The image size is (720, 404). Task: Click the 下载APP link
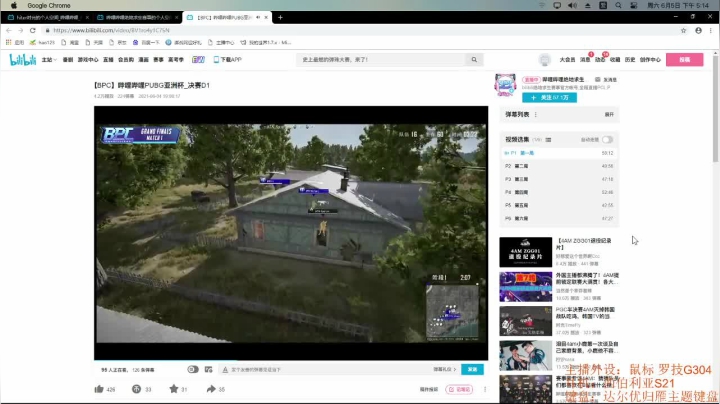click(227, 60)
